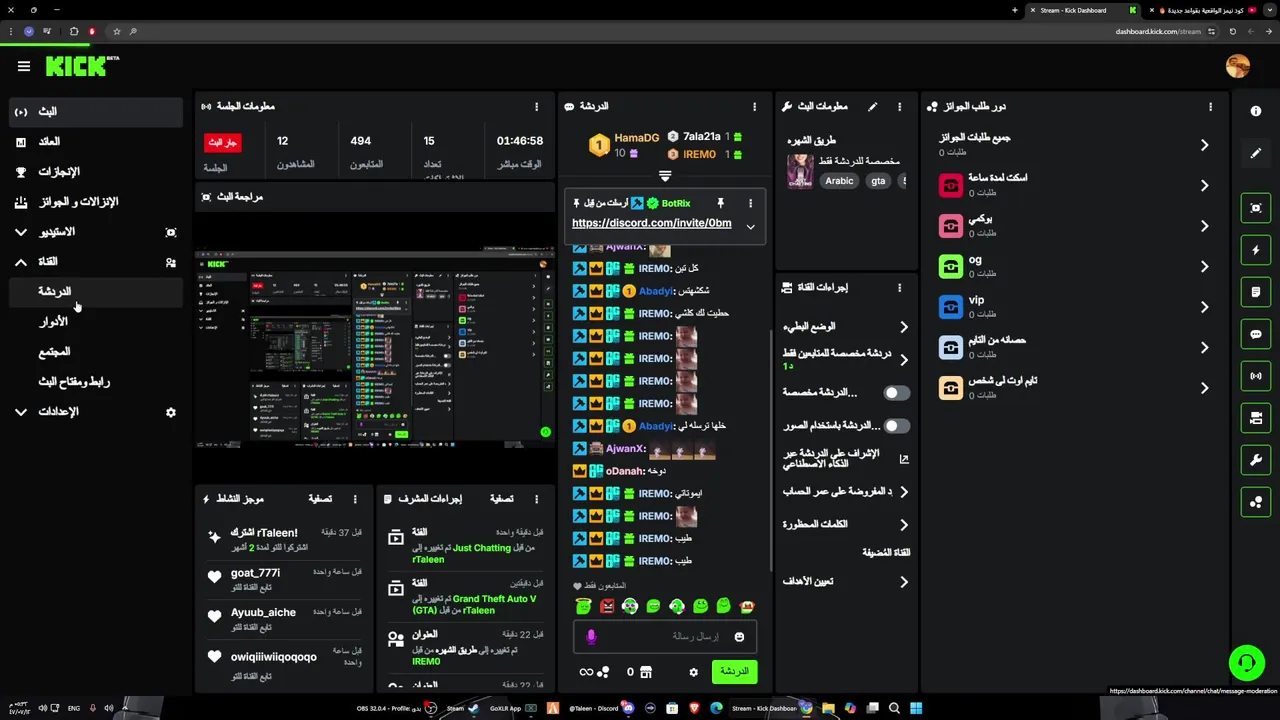
Task: Click the stream preview thumbnail
Action: (x=374, y=349)
